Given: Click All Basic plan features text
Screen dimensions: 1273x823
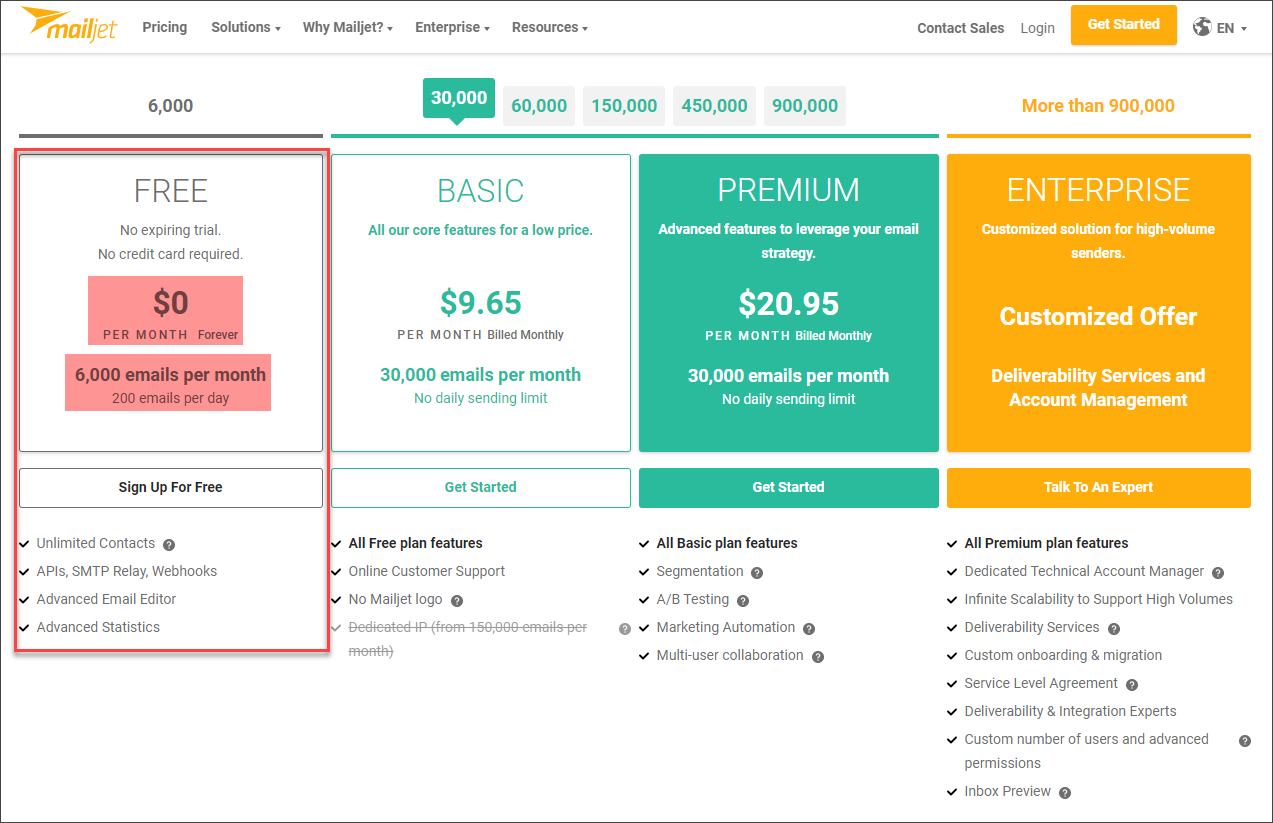Looking at the screenshot, I should pos(727,544).
